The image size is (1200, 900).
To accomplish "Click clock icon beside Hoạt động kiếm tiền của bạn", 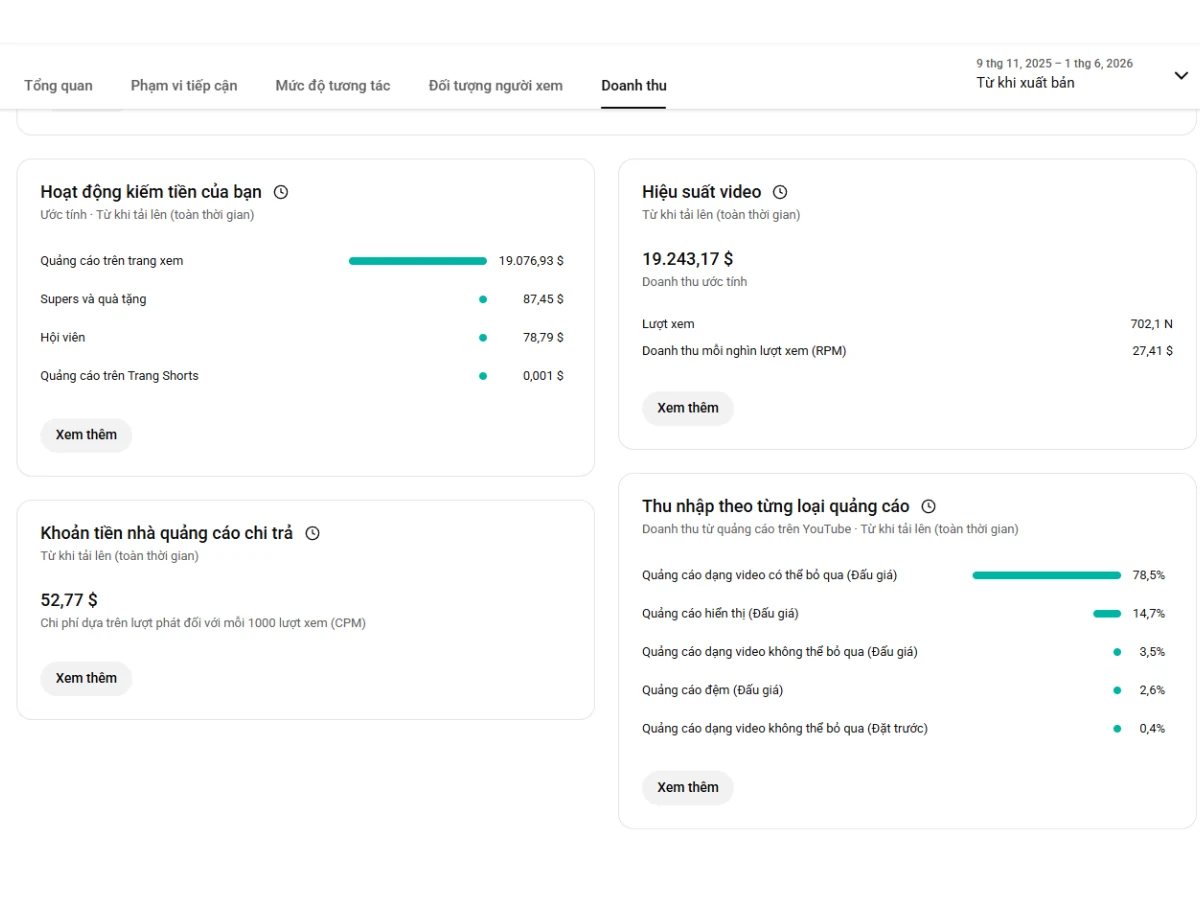I will (x=281, y=192).
